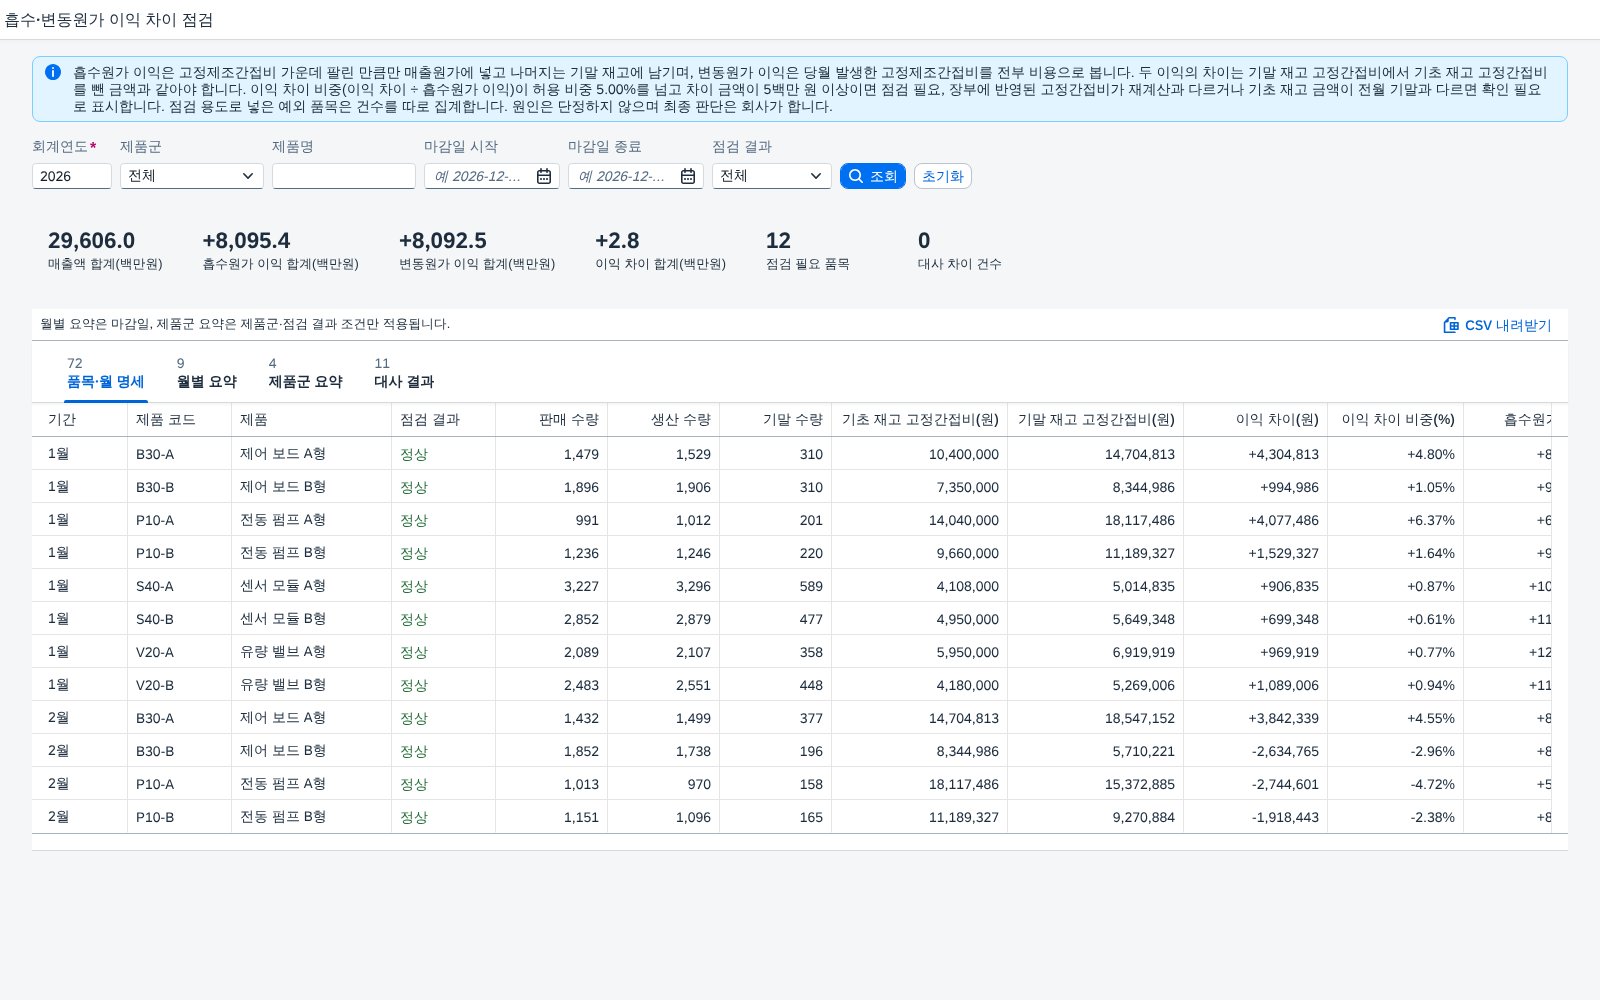Click the 18,547,152 ending inventory overhead value
The height and width of the screenshot is (1000, 1600).
[1140, 718]
